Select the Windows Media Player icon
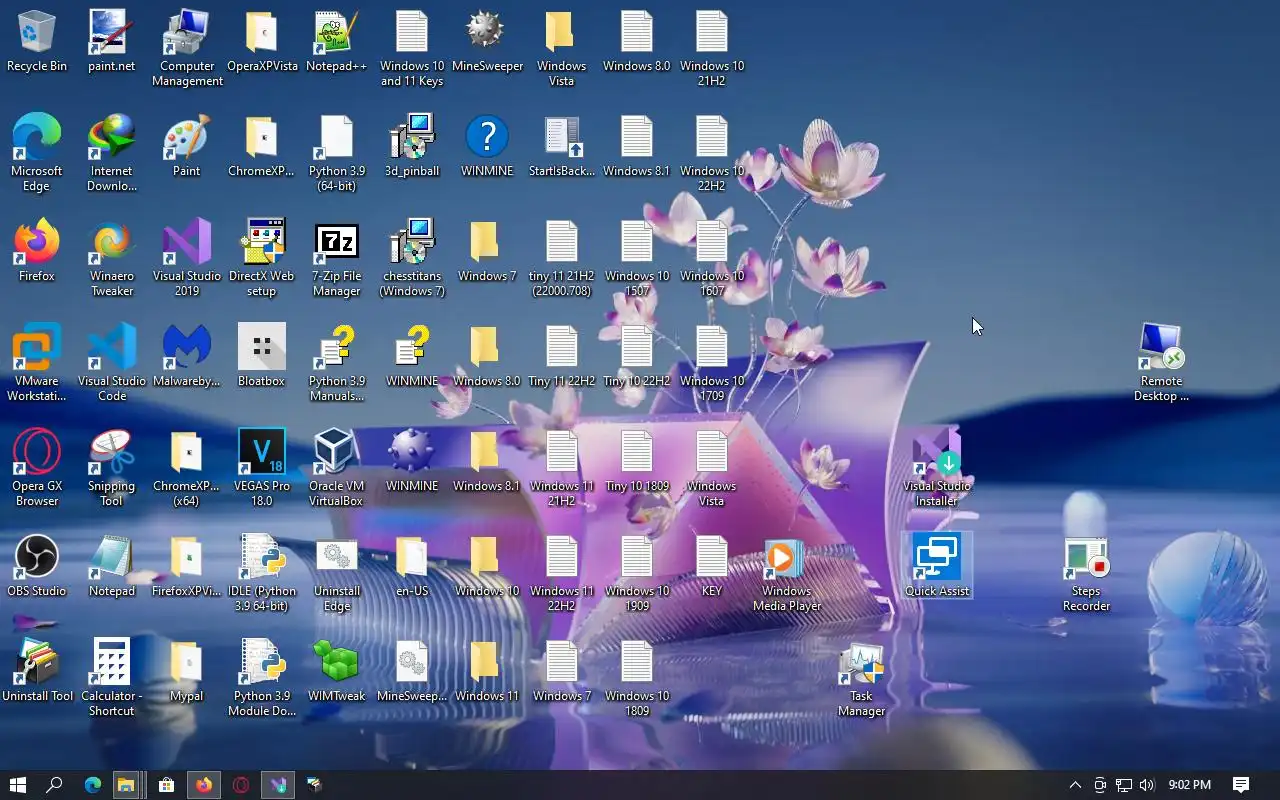 [787, 573]
